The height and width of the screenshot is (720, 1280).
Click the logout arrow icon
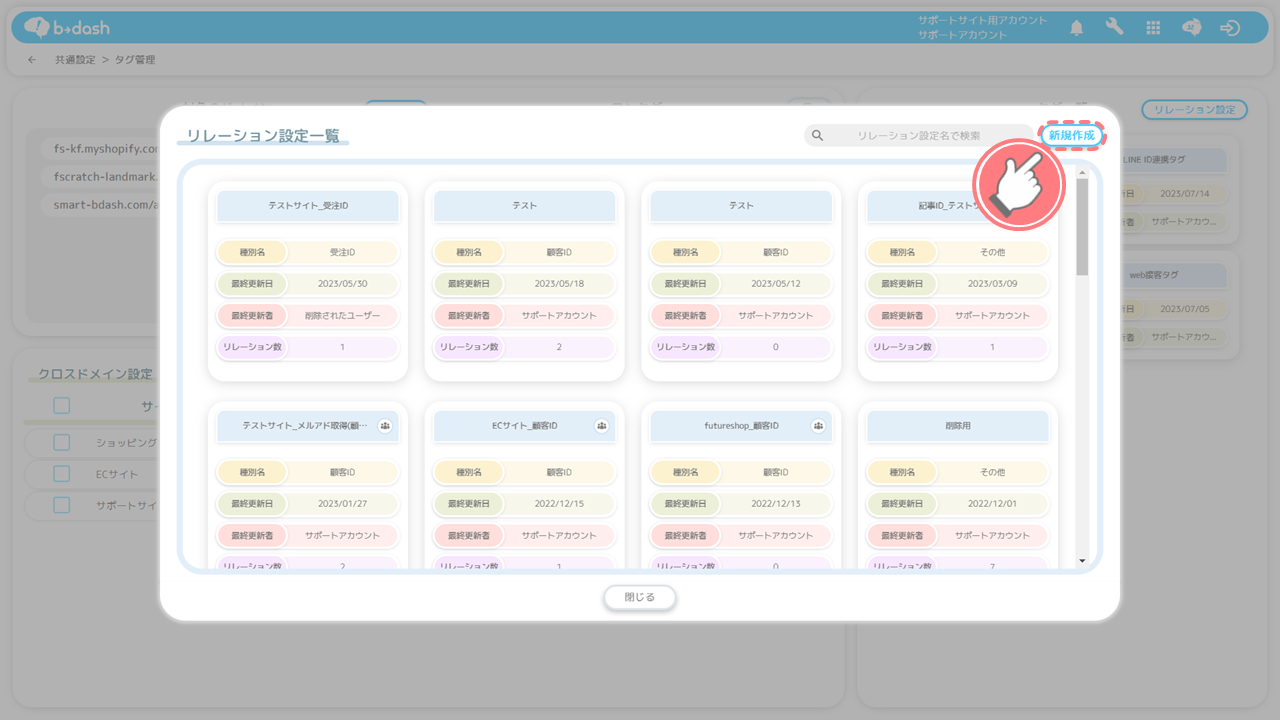(1230, 28)
